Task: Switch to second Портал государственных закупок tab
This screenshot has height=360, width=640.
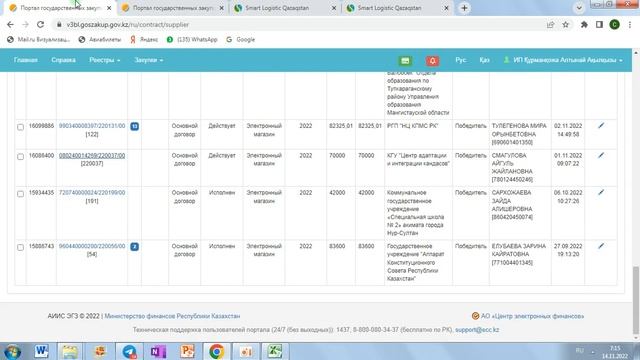Action: click(x=173, y=8)
